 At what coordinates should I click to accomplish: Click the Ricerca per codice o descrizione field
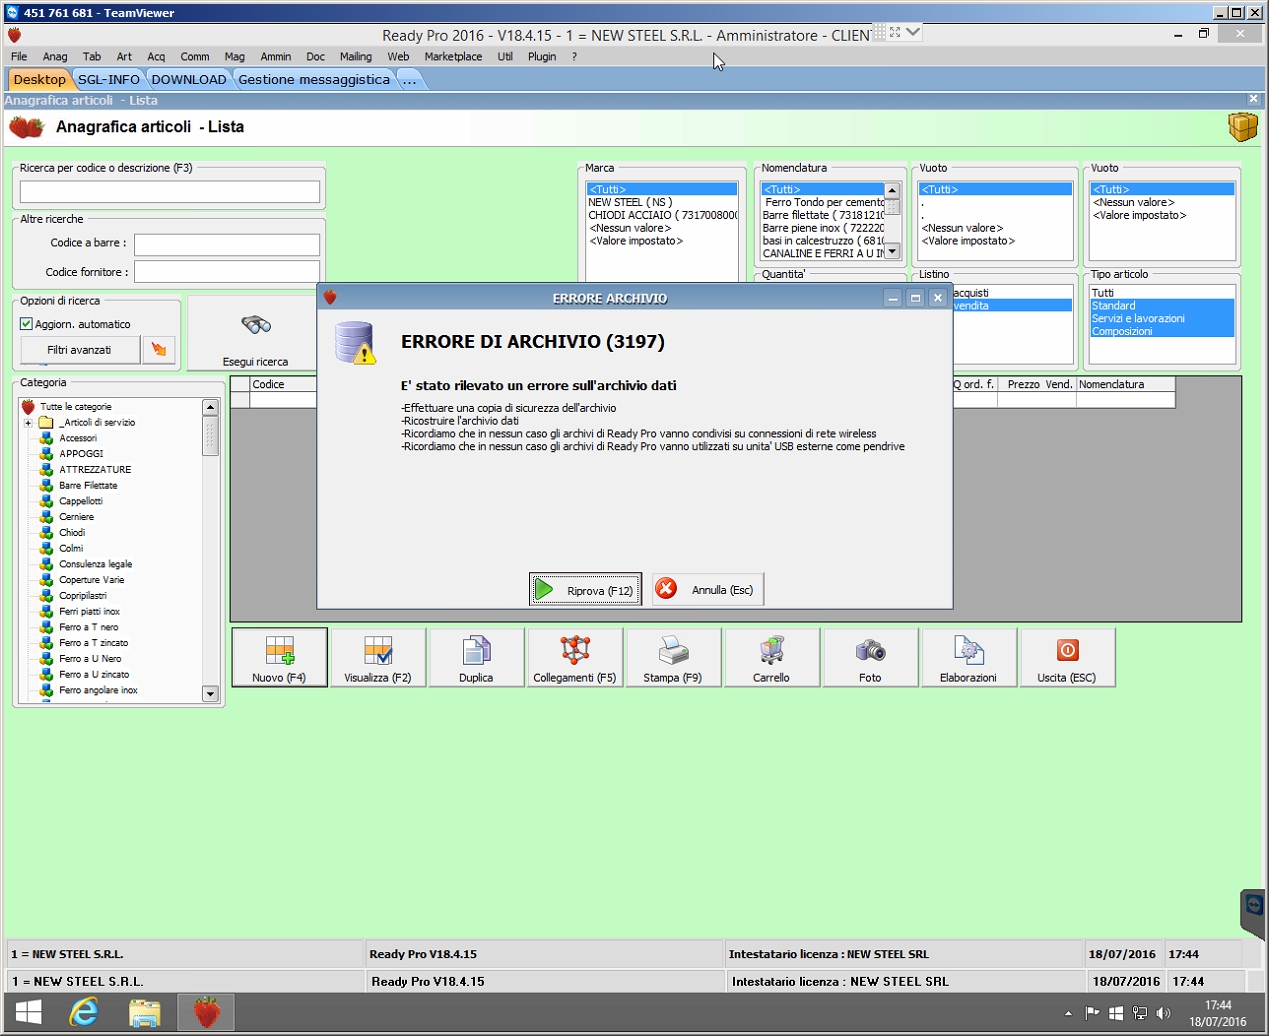point(170,191)
